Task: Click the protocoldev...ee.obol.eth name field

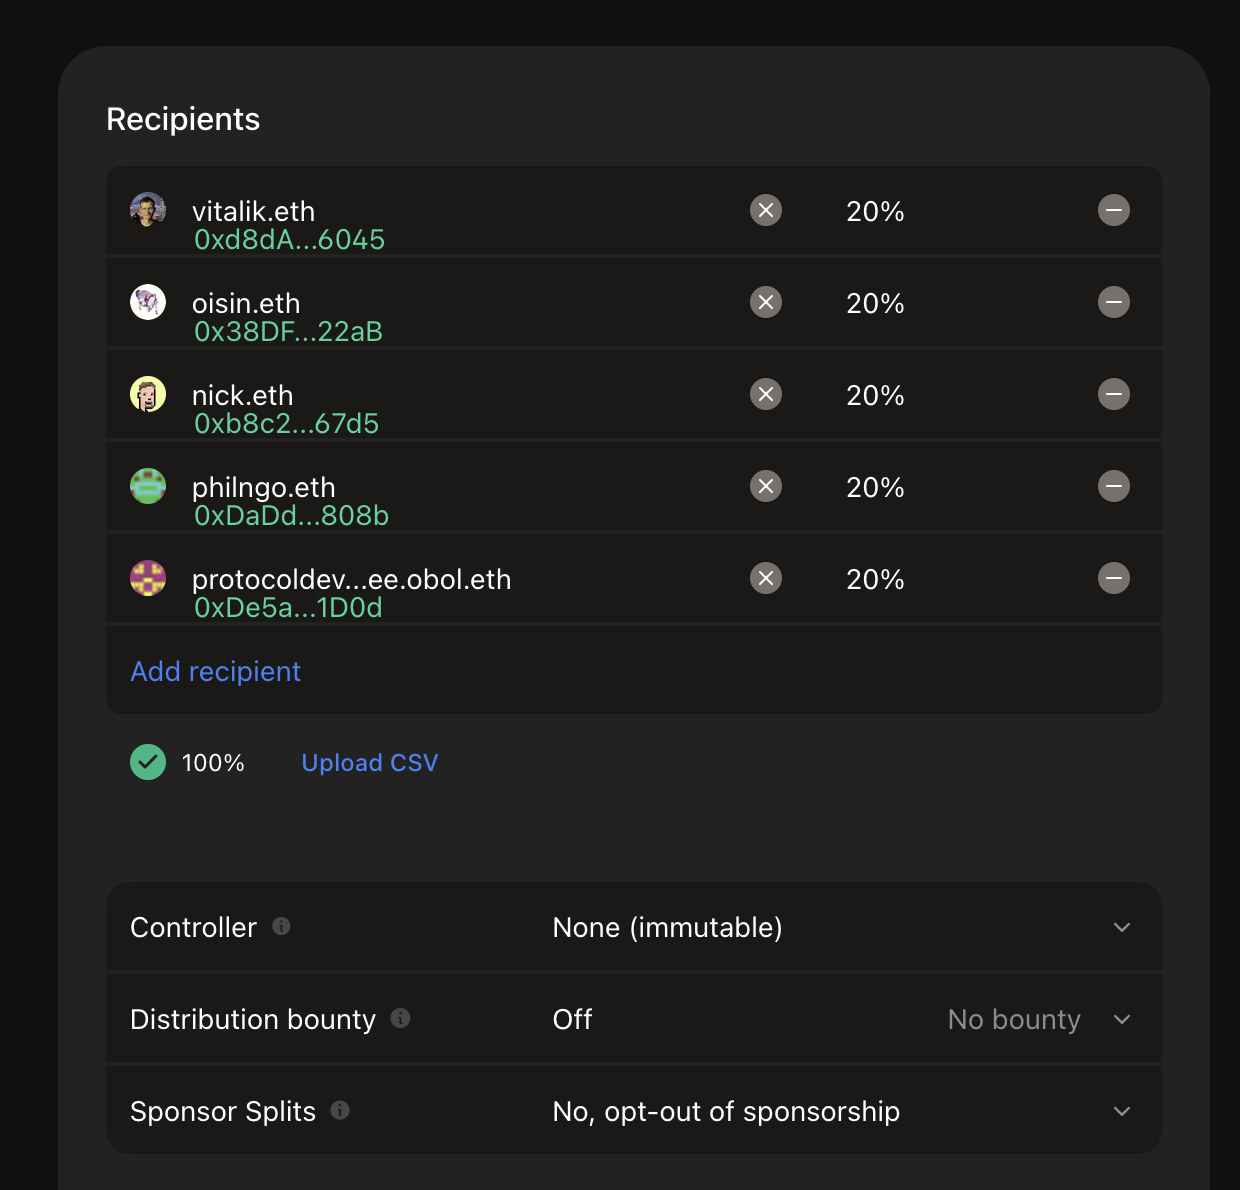Action: 351,579
